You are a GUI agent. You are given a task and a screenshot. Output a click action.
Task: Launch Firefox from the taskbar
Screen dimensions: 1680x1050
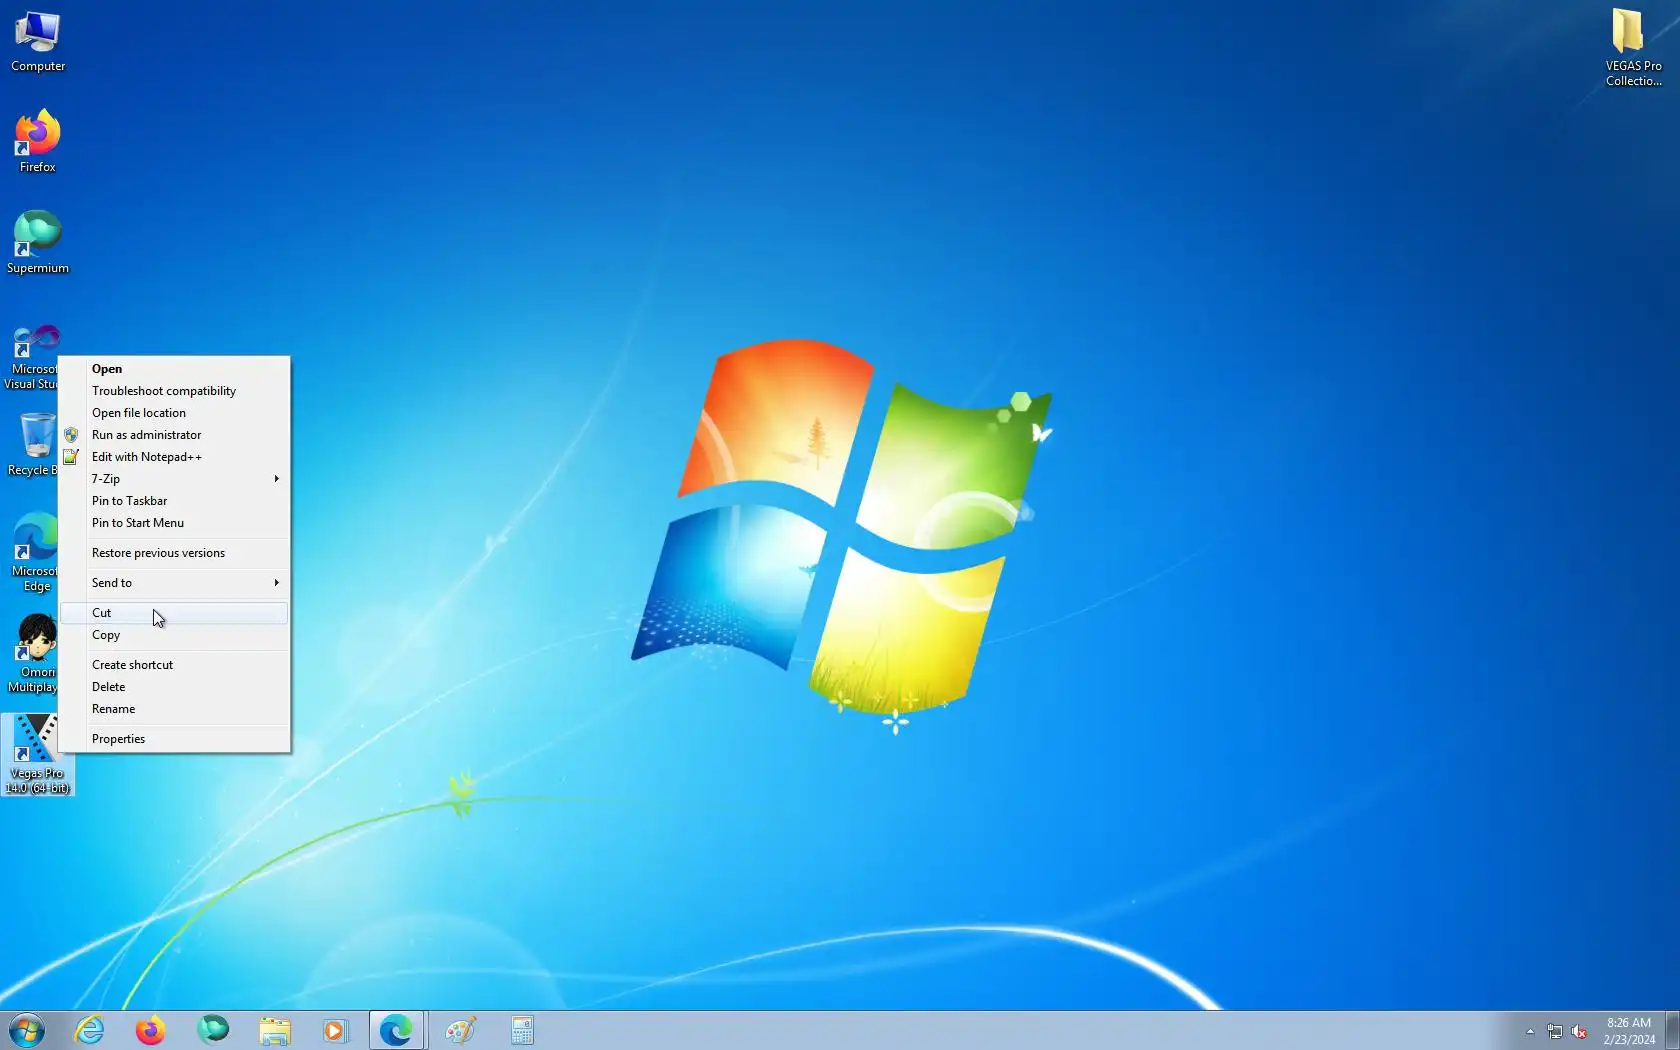coord(151,1030)
